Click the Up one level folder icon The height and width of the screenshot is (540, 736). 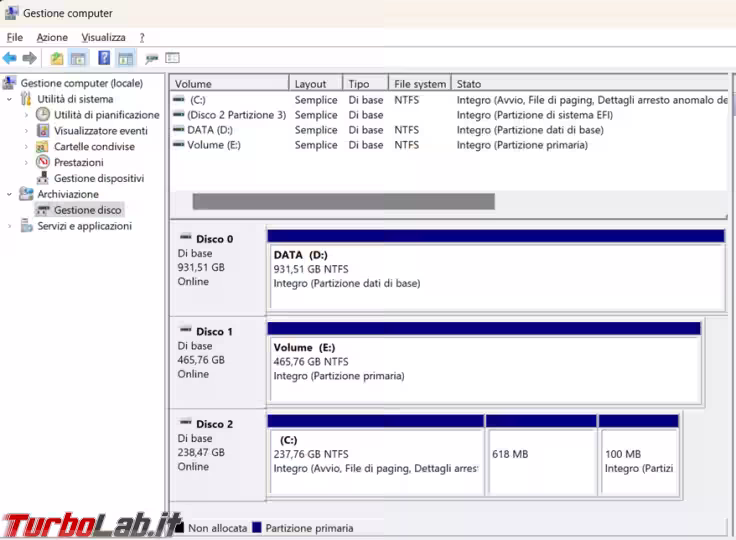tap(57, 58)
